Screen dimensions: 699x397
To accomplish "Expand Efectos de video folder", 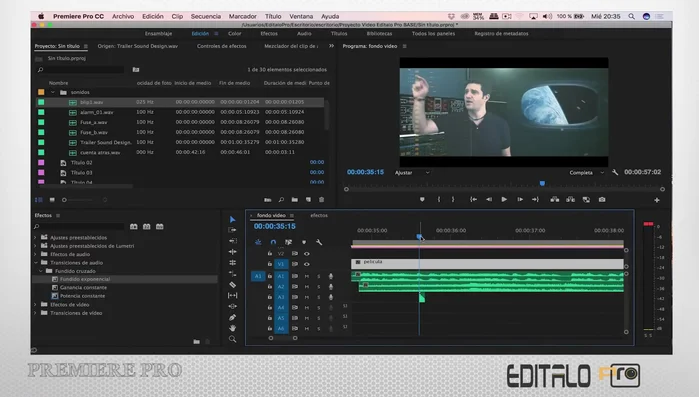I will pyautogui.click(x=35, y=305).
